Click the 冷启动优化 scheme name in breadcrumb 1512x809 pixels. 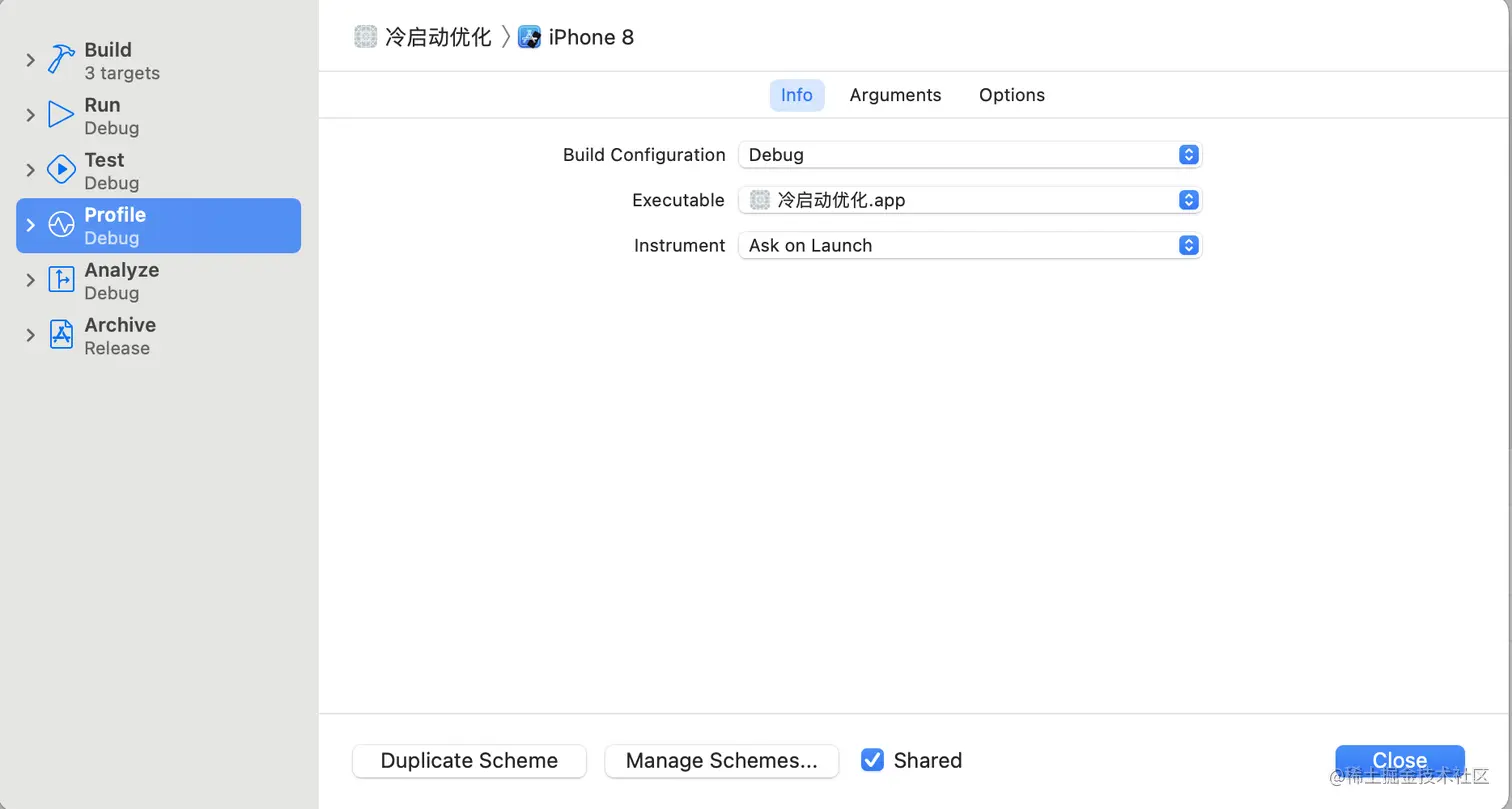point(438,37)
